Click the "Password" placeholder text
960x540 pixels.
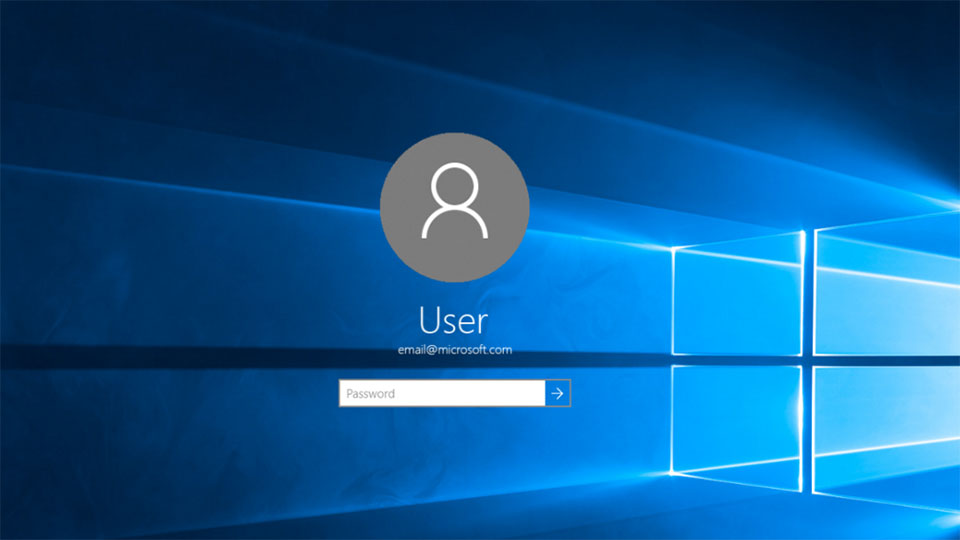[x=370, y=394]
